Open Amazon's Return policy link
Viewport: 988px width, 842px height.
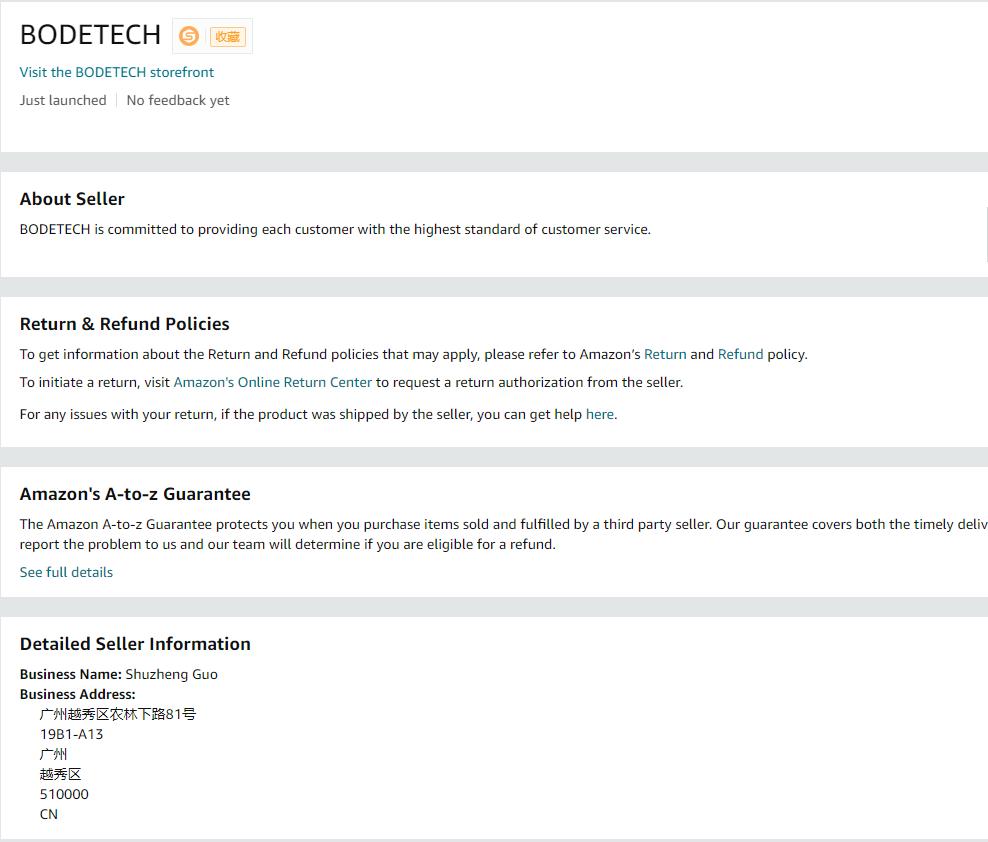[665, 354]
